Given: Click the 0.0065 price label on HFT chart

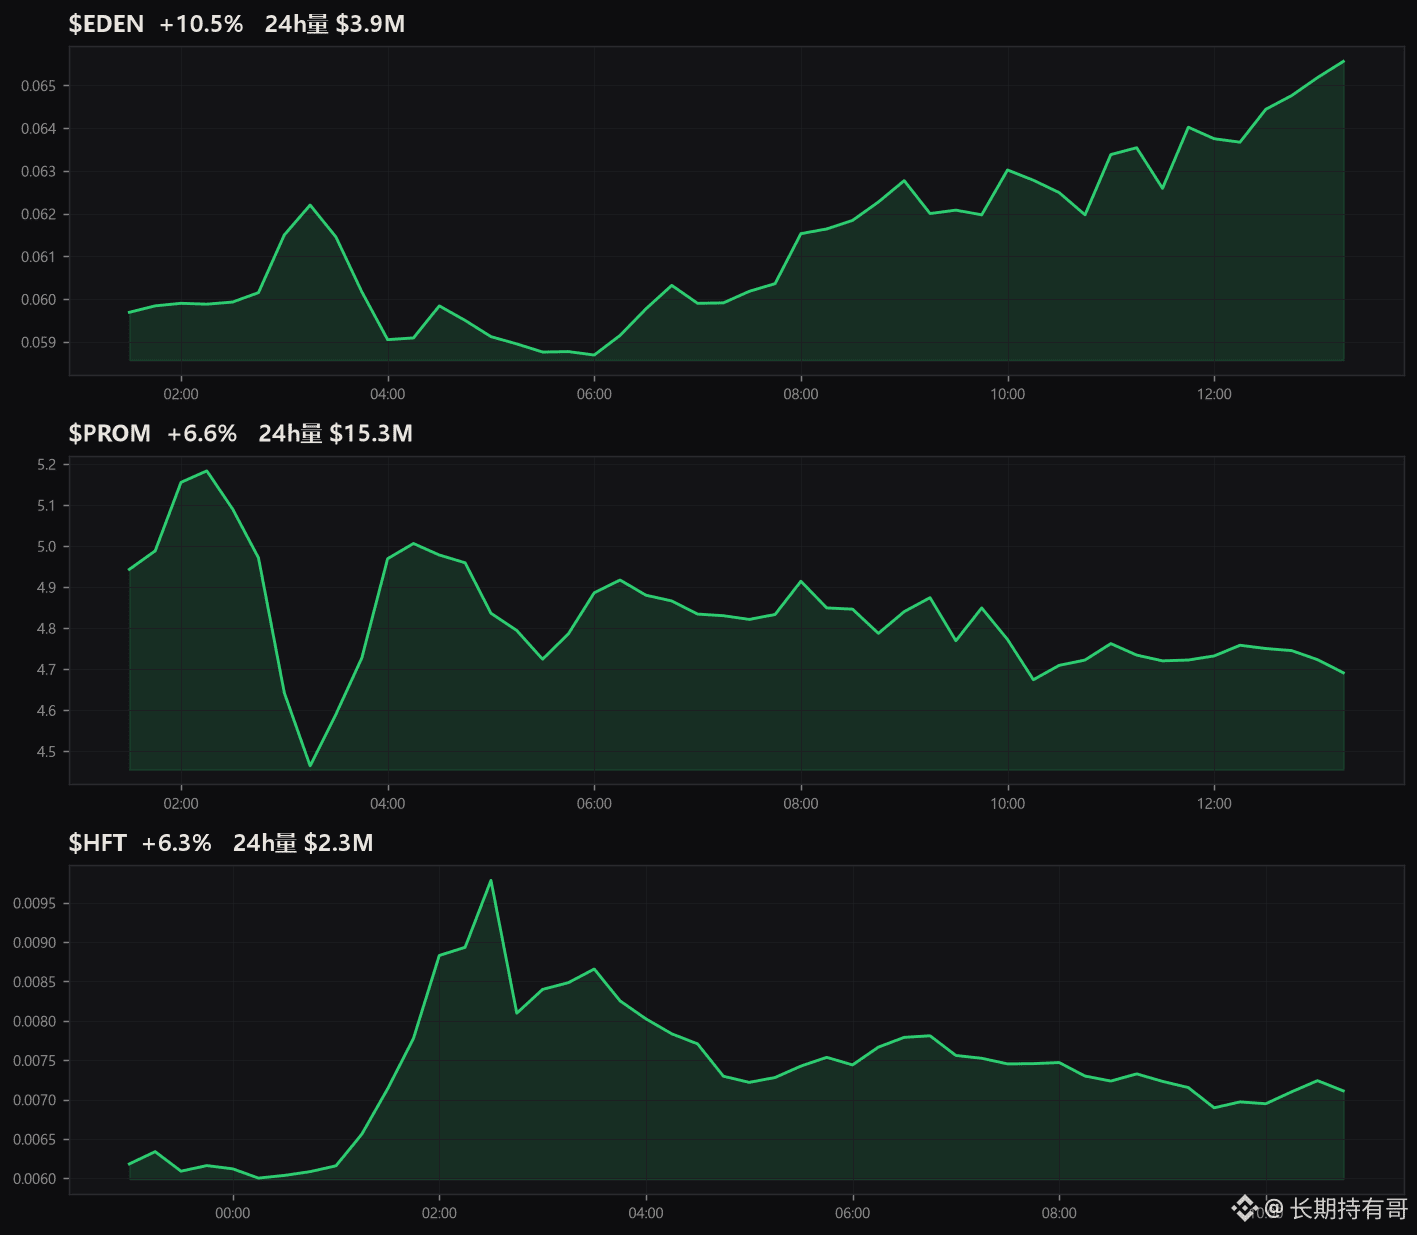Looking at the screenshot, I should (x=35, y=1140).
